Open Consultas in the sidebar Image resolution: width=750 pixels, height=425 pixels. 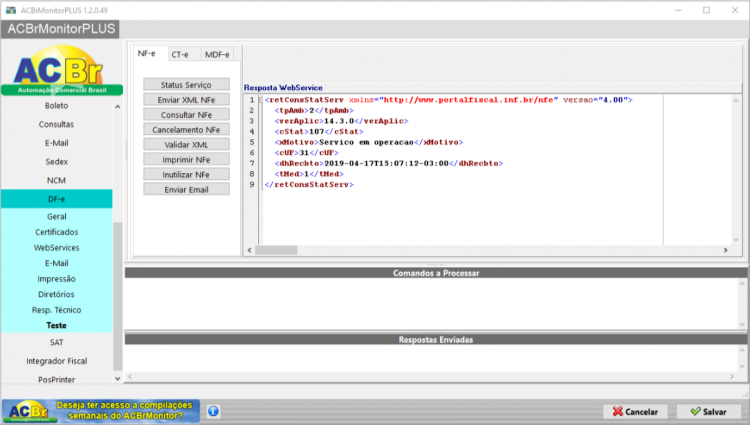(56, 124)
